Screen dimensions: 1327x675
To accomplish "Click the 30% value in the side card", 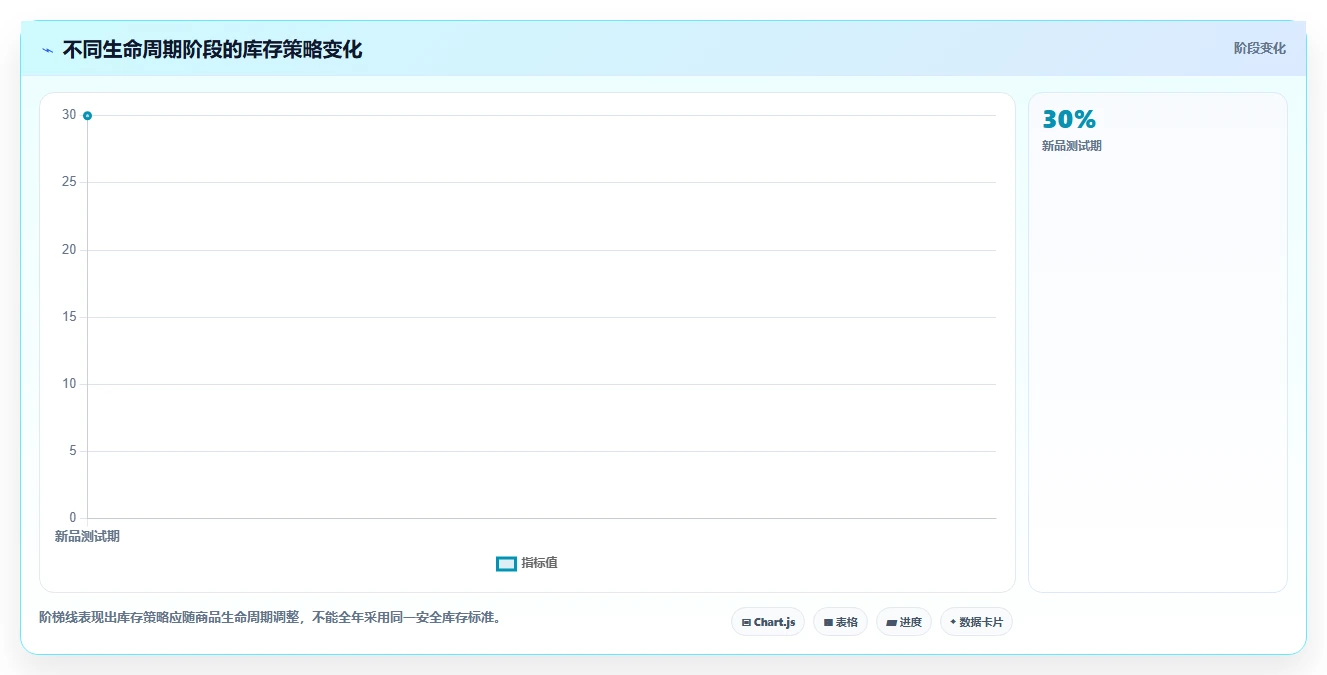I will (x=1069, y=120).
